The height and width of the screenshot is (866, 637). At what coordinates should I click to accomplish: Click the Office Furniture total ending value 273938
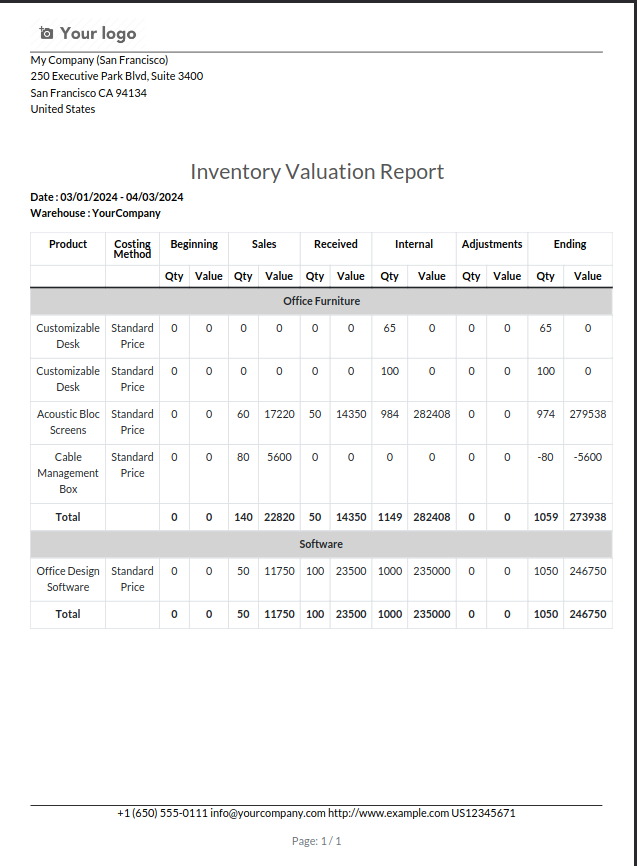[x=588, y=517]
